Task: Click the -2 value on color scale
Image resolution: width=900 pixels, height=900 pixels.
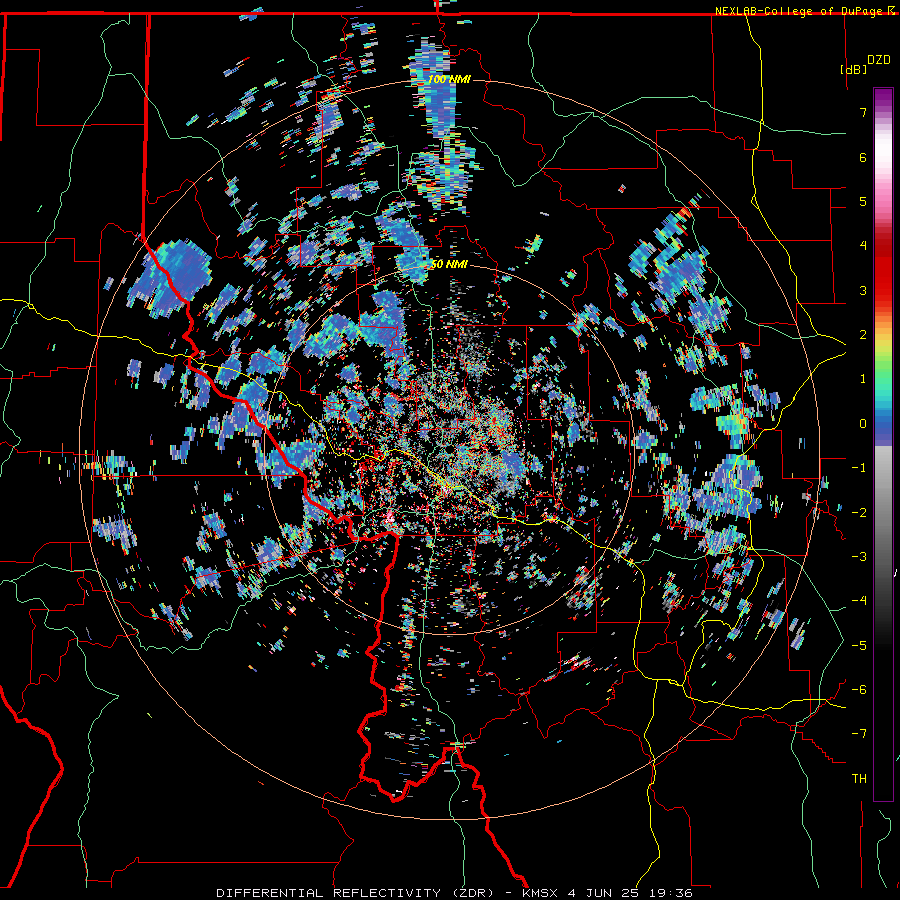Action: tap(859, 513)
